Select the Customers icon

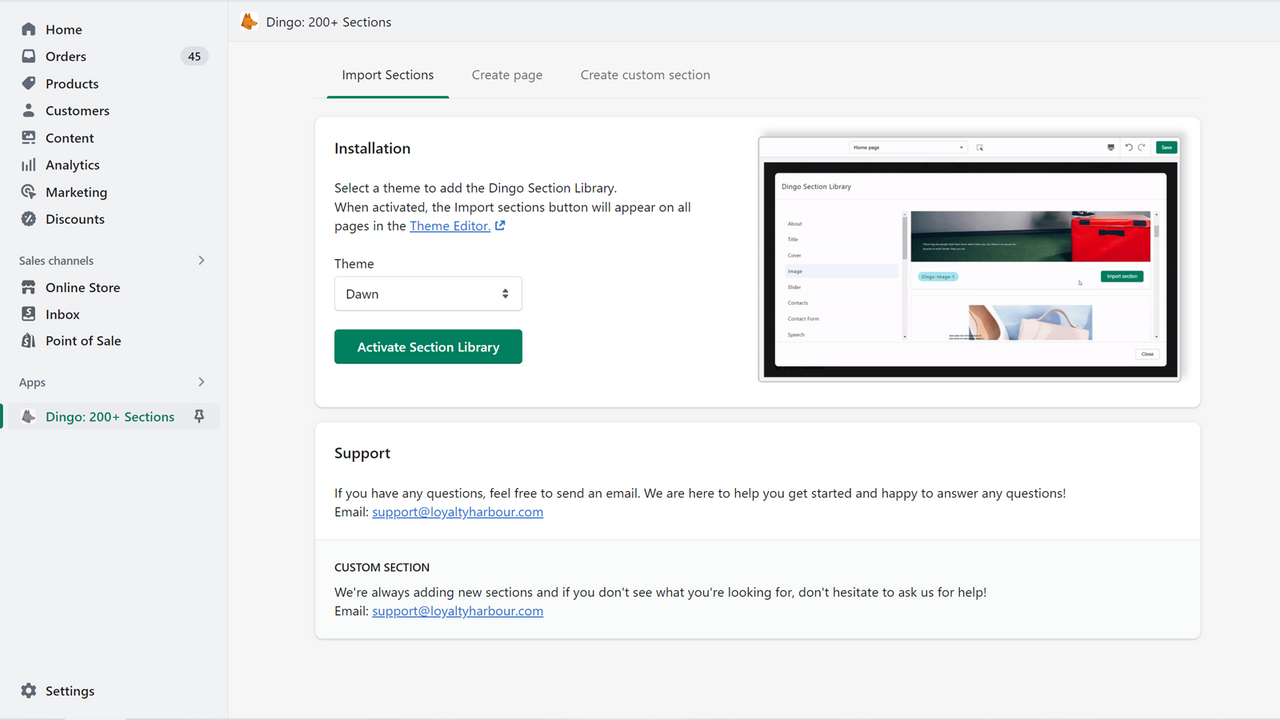click(x=28, y=110)
